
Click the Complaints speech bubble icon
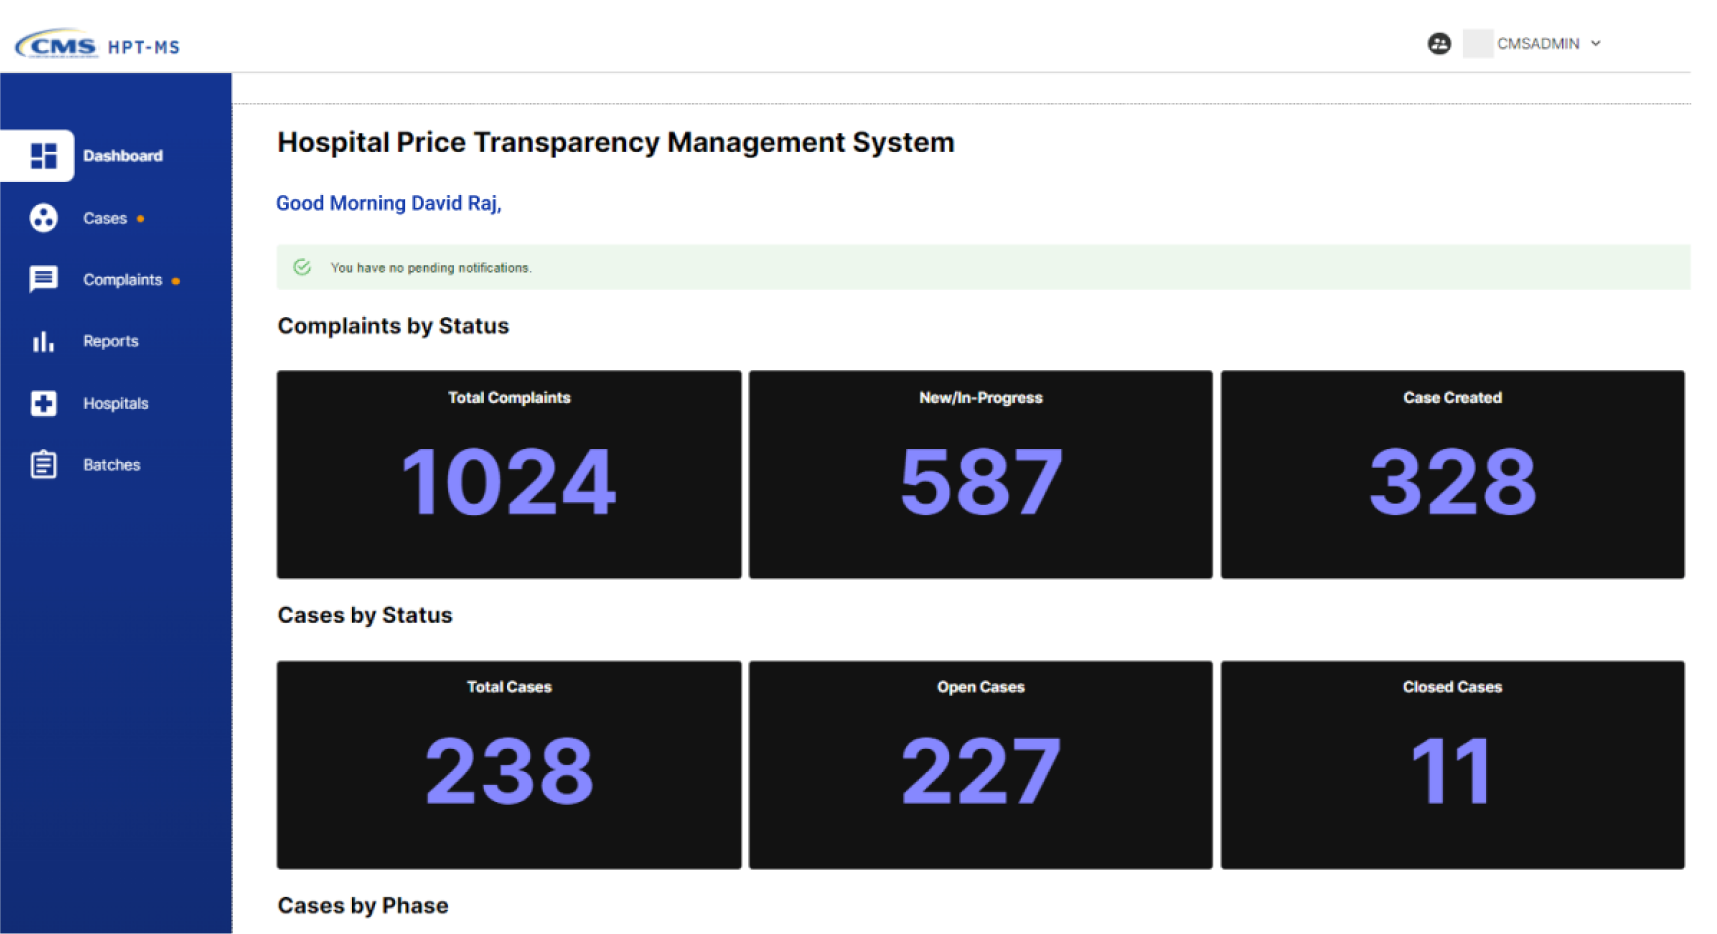pos(43,280)
